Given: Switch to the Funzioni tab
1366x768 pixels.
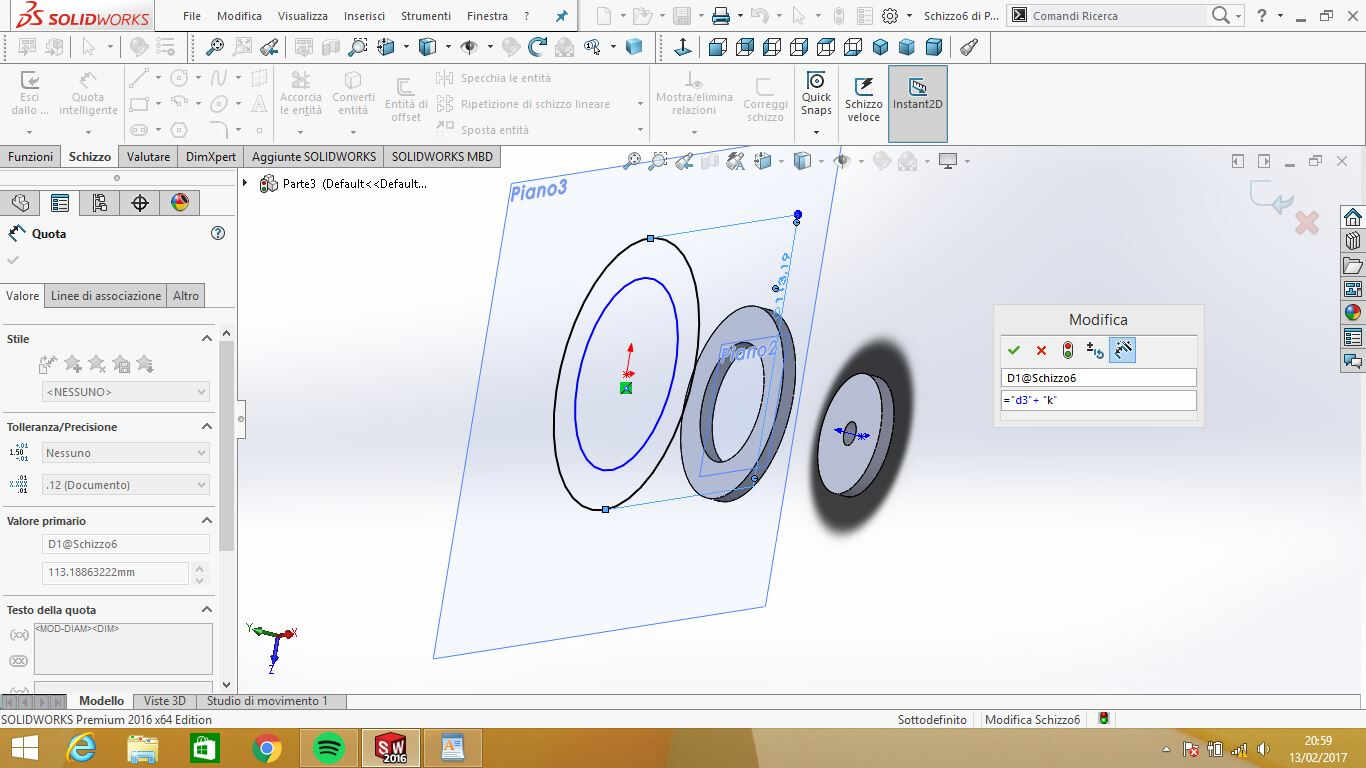Looking at the screenshot, I should pos(31,157).
